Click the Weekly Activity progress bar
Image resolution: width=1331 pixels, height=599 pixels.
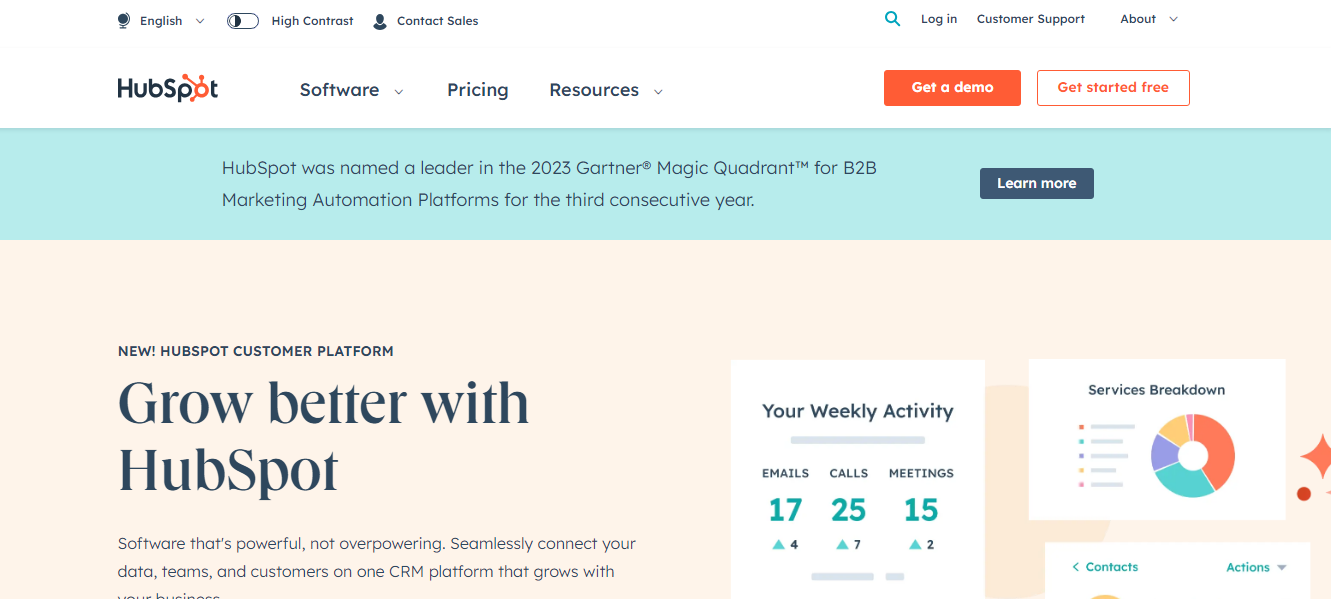click(x=856, y=439)
